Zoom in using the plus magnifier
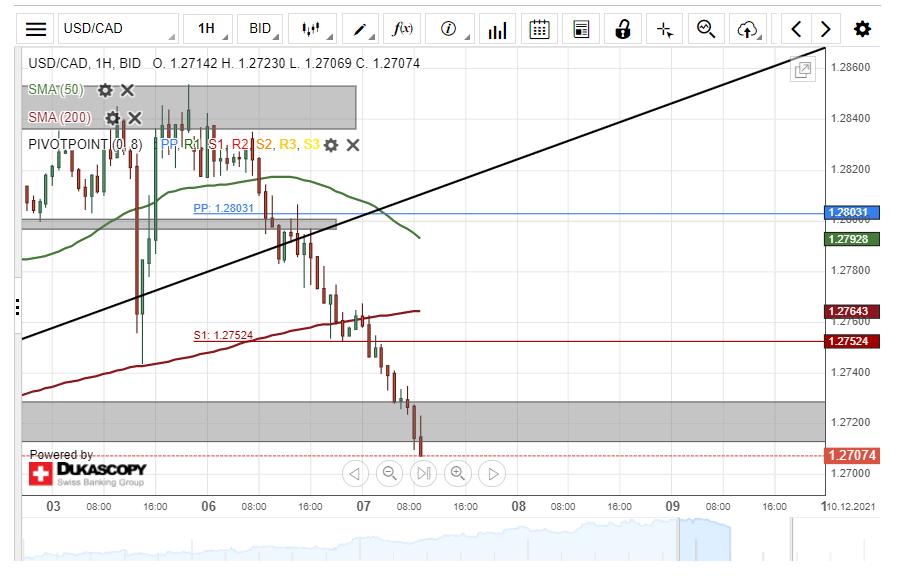Image resolution: width=899 pixels, height=575 pixels. [x=458, y=474]
